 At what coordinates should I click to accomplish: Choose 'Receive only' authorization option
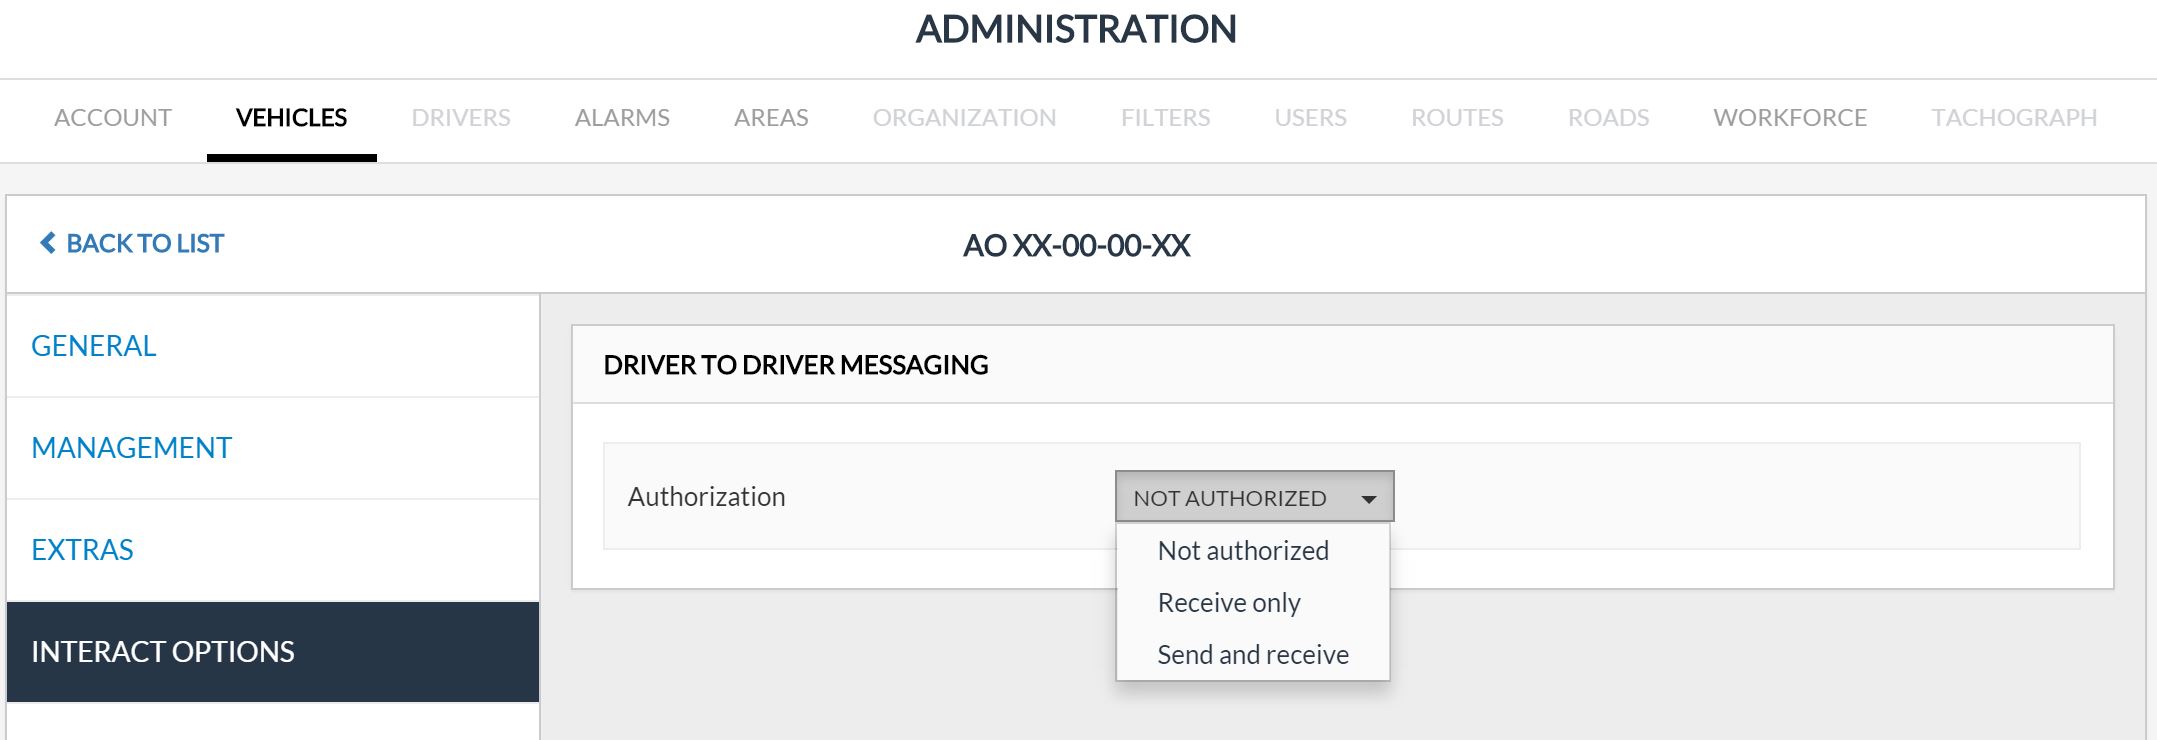pos(1228,603)
